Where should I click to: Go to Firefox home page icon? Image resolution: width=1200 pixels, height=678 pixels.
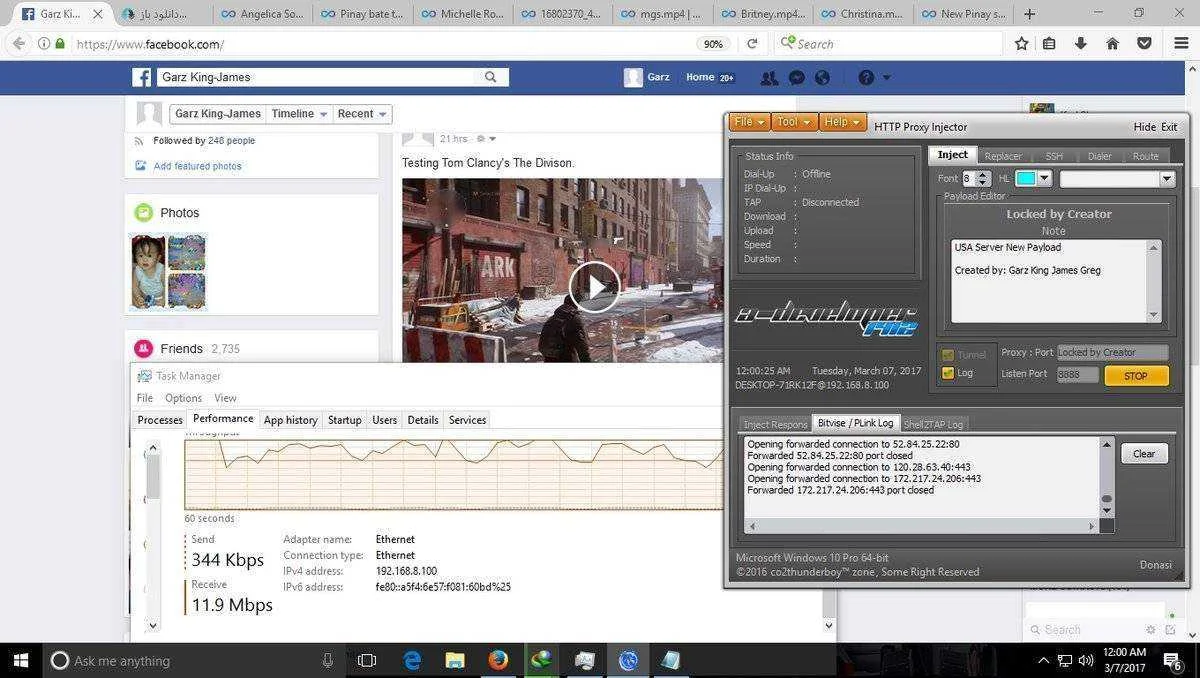[x=1112, y=44]
